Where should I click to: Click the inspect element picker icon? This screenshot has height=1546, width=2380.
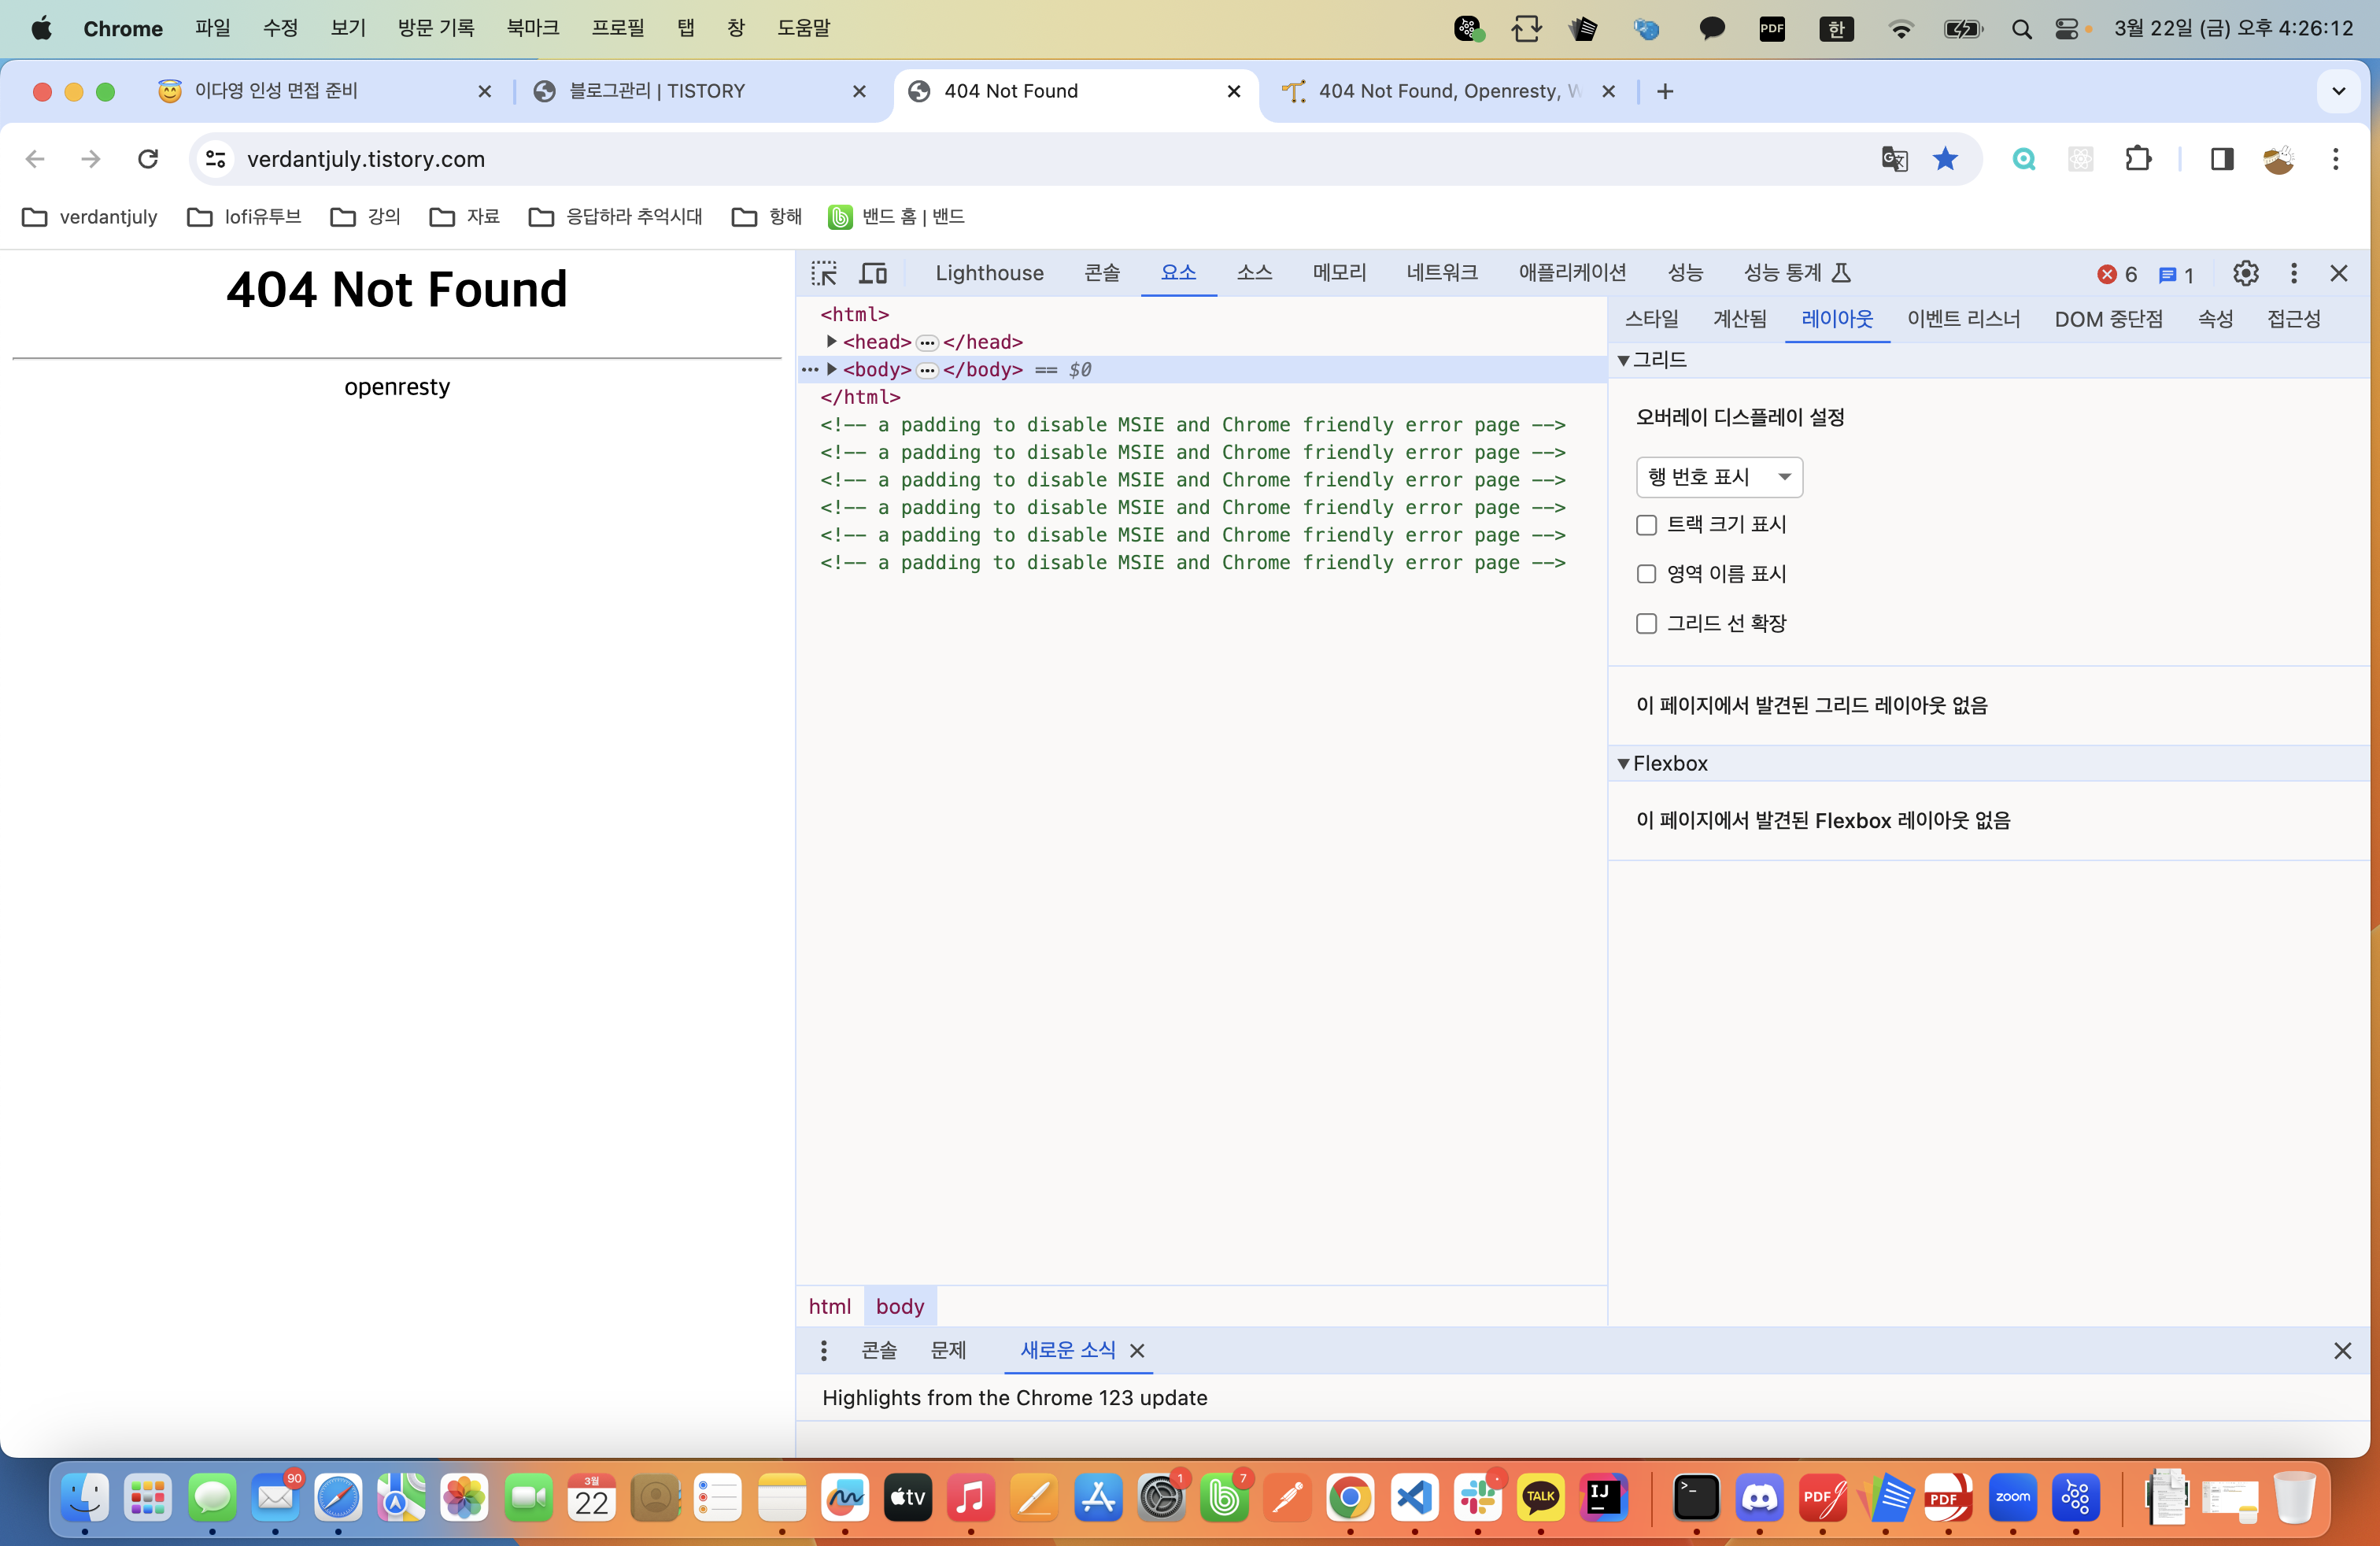(x=824, y=273)
